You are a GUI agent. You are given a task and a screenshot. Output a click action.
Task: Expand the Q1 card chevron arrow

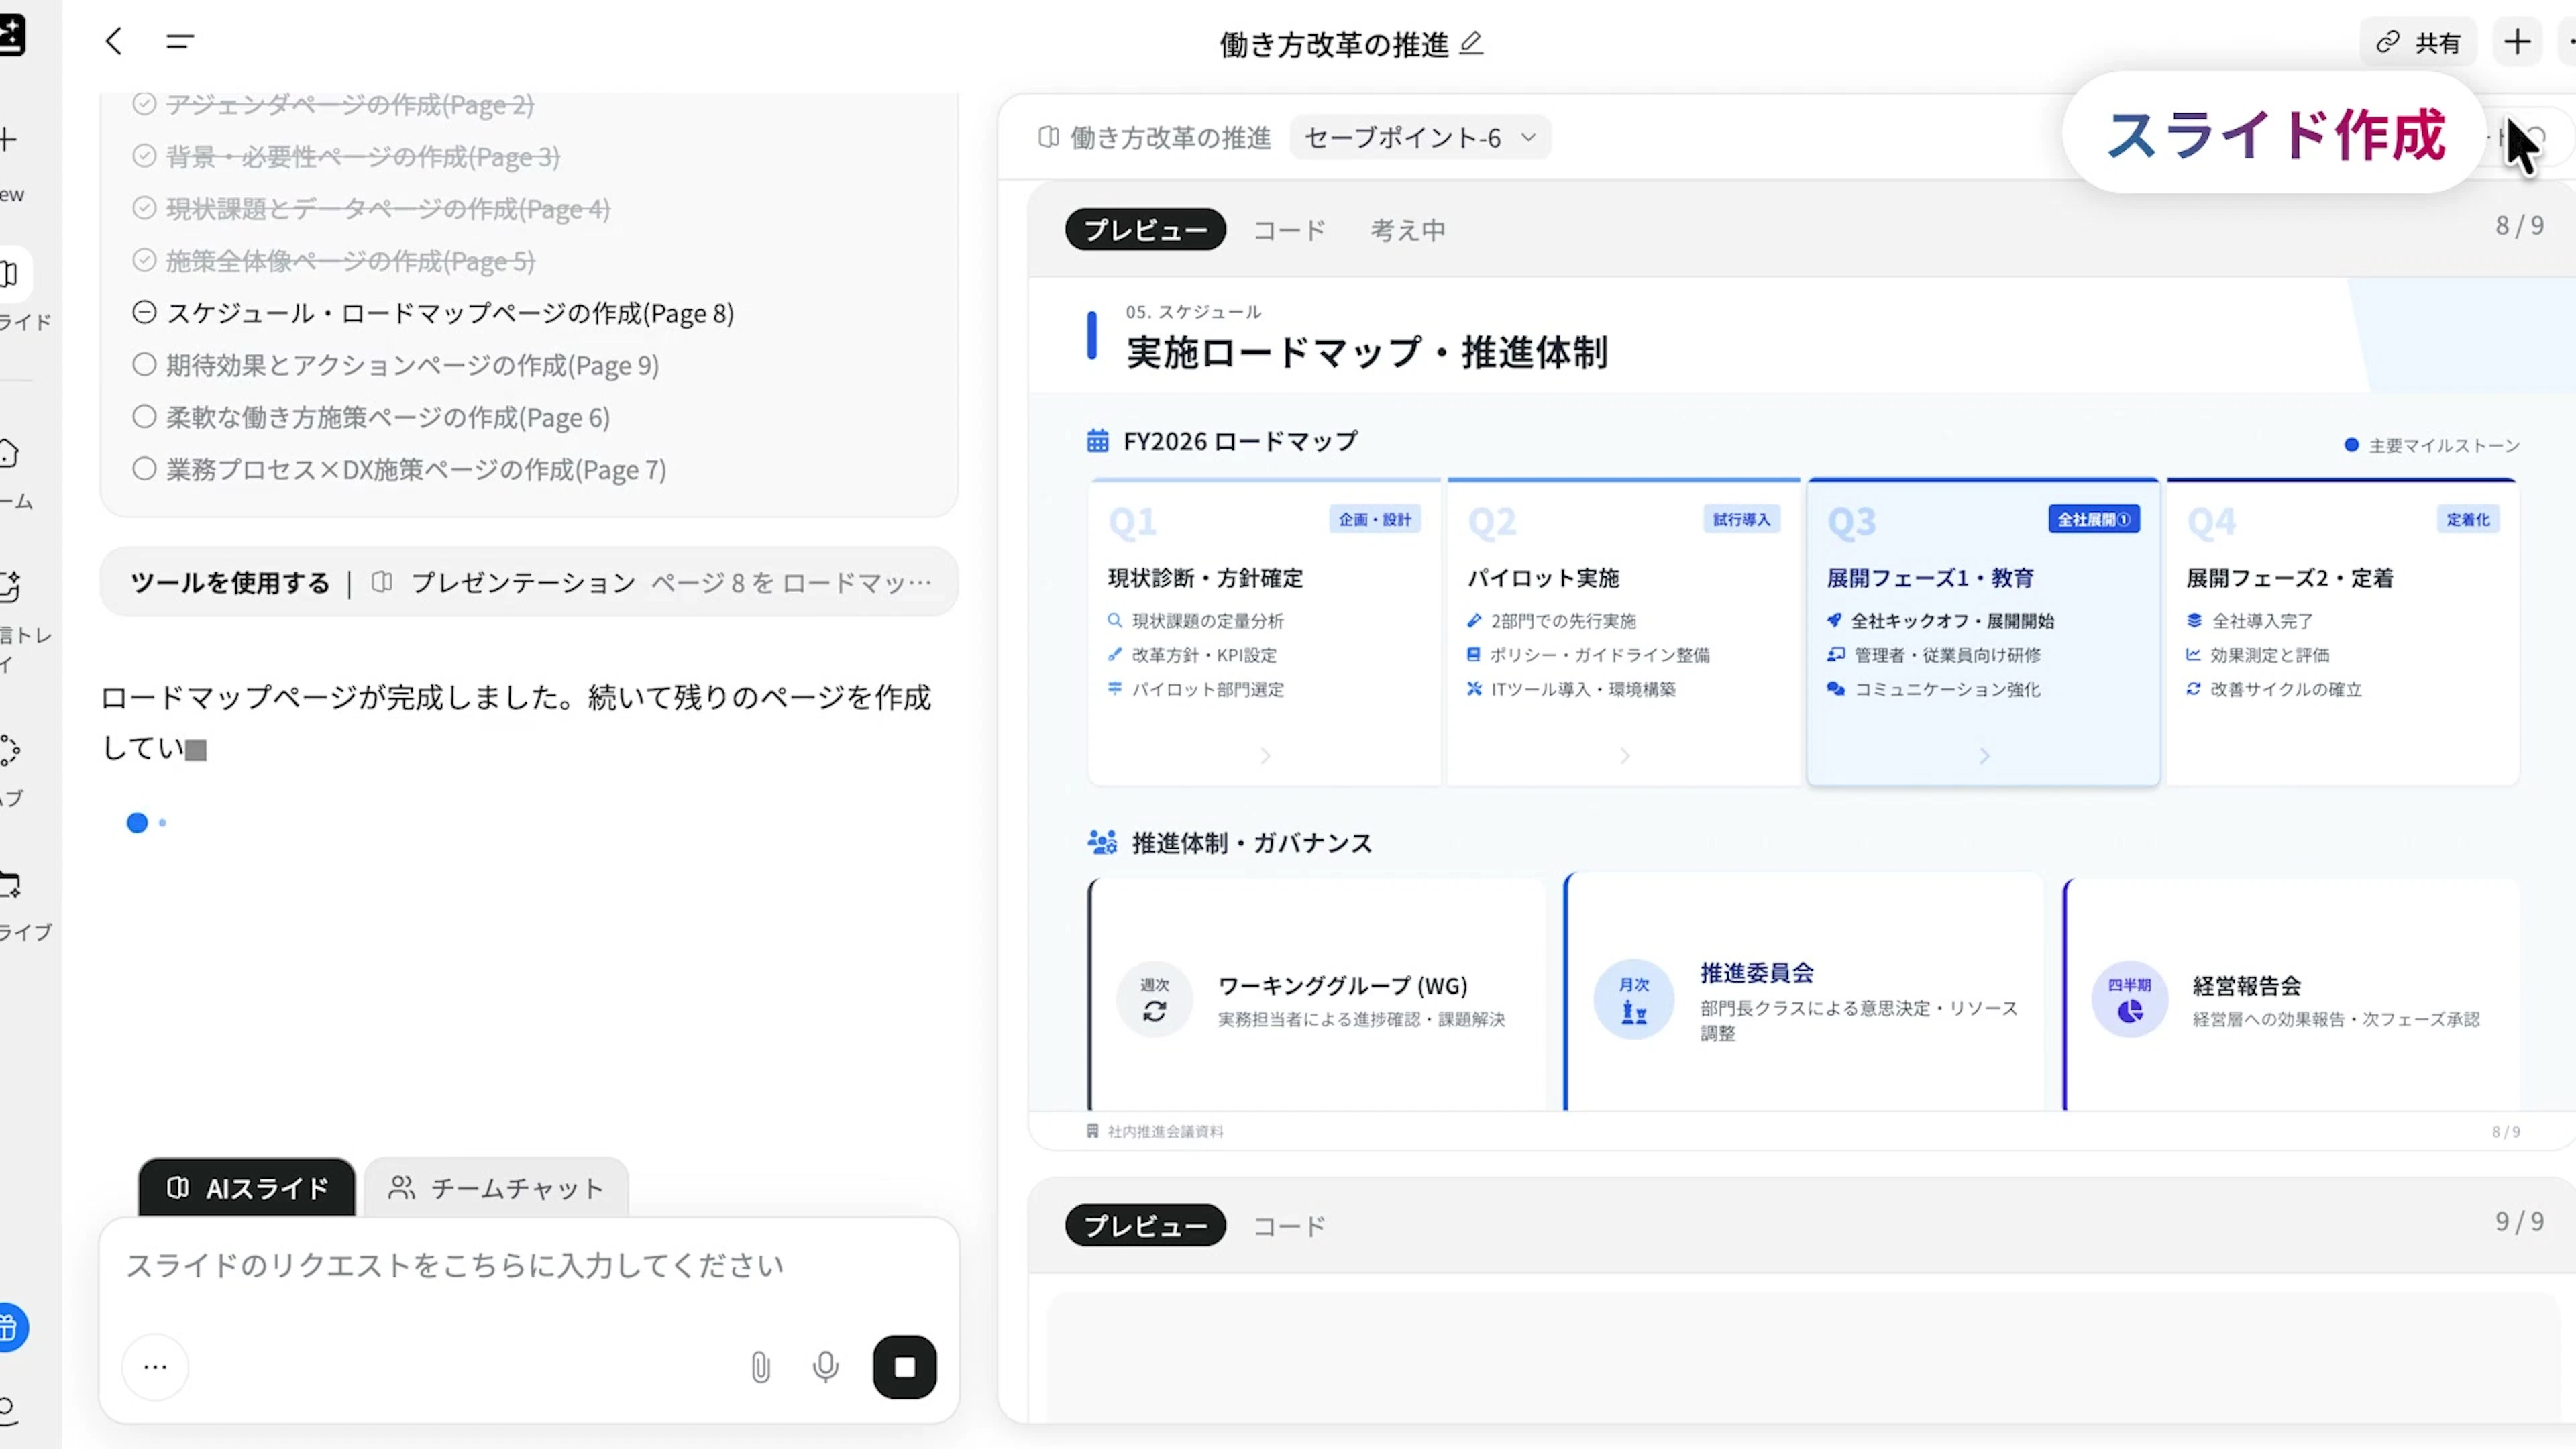click(1265, 755)
